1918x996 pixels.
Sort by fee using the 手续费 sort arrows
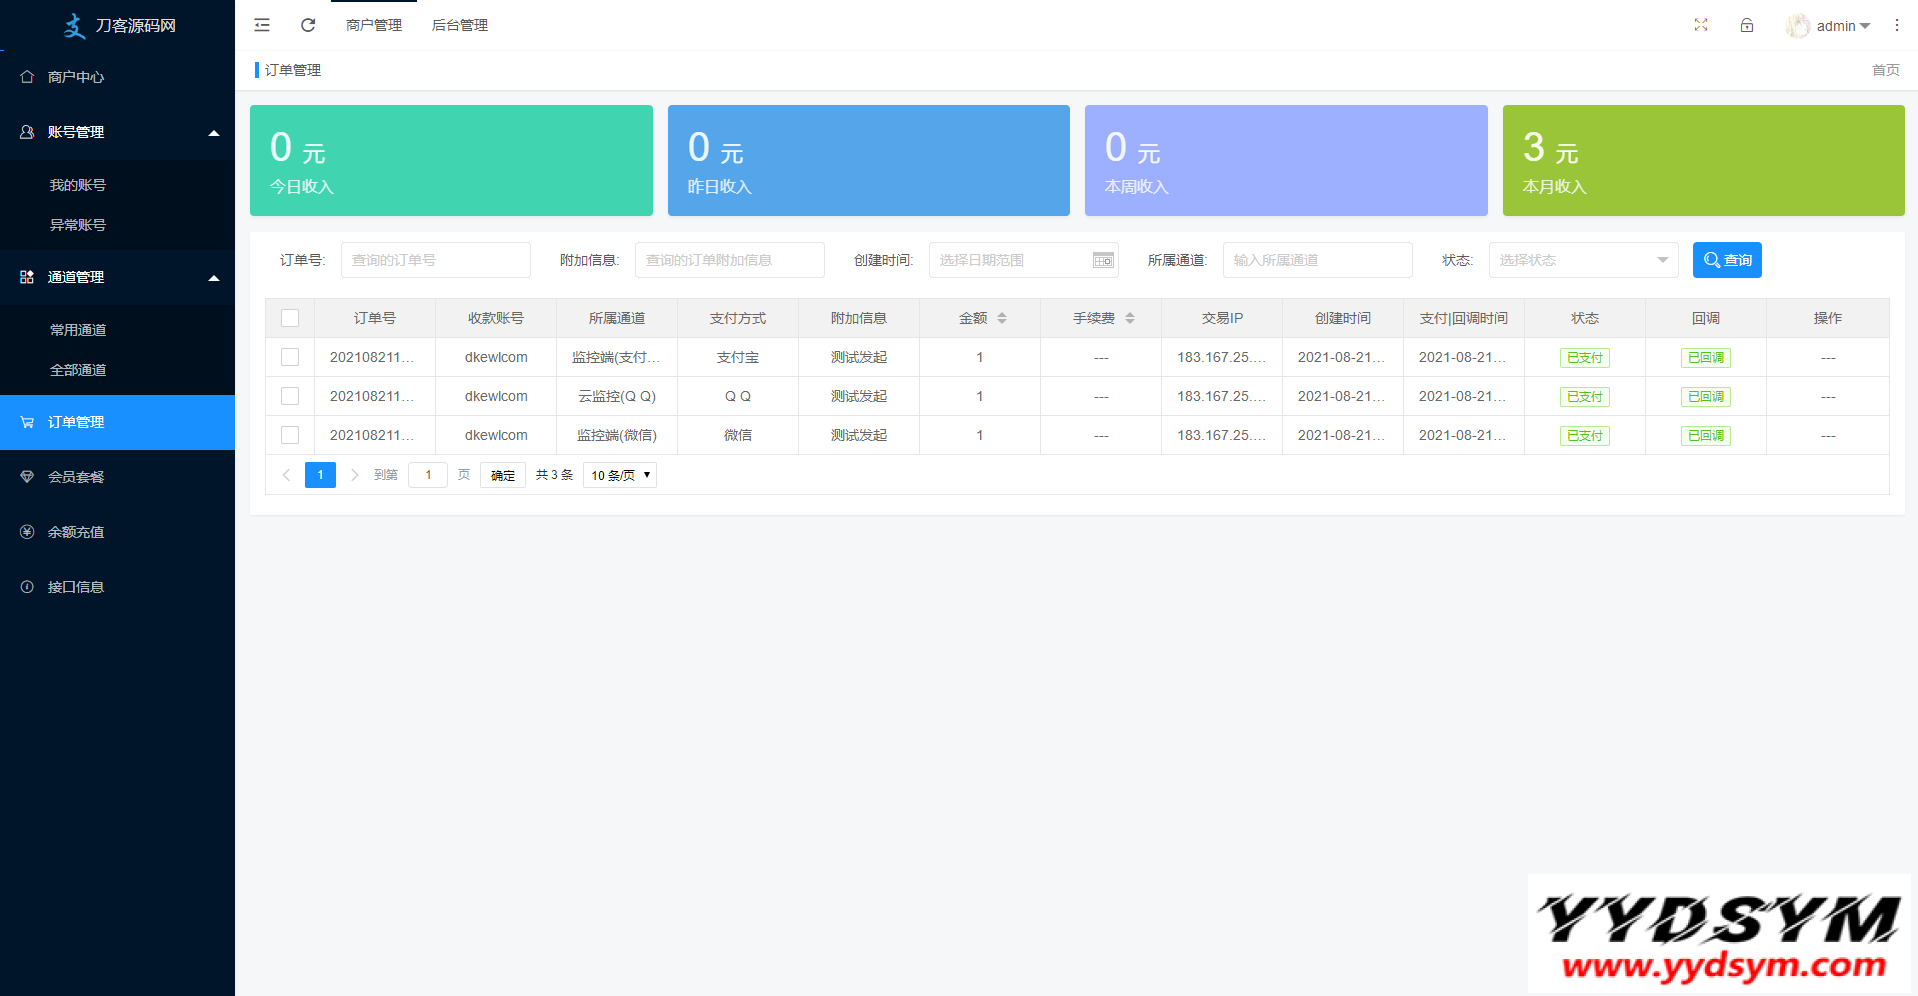(1130, 318)
